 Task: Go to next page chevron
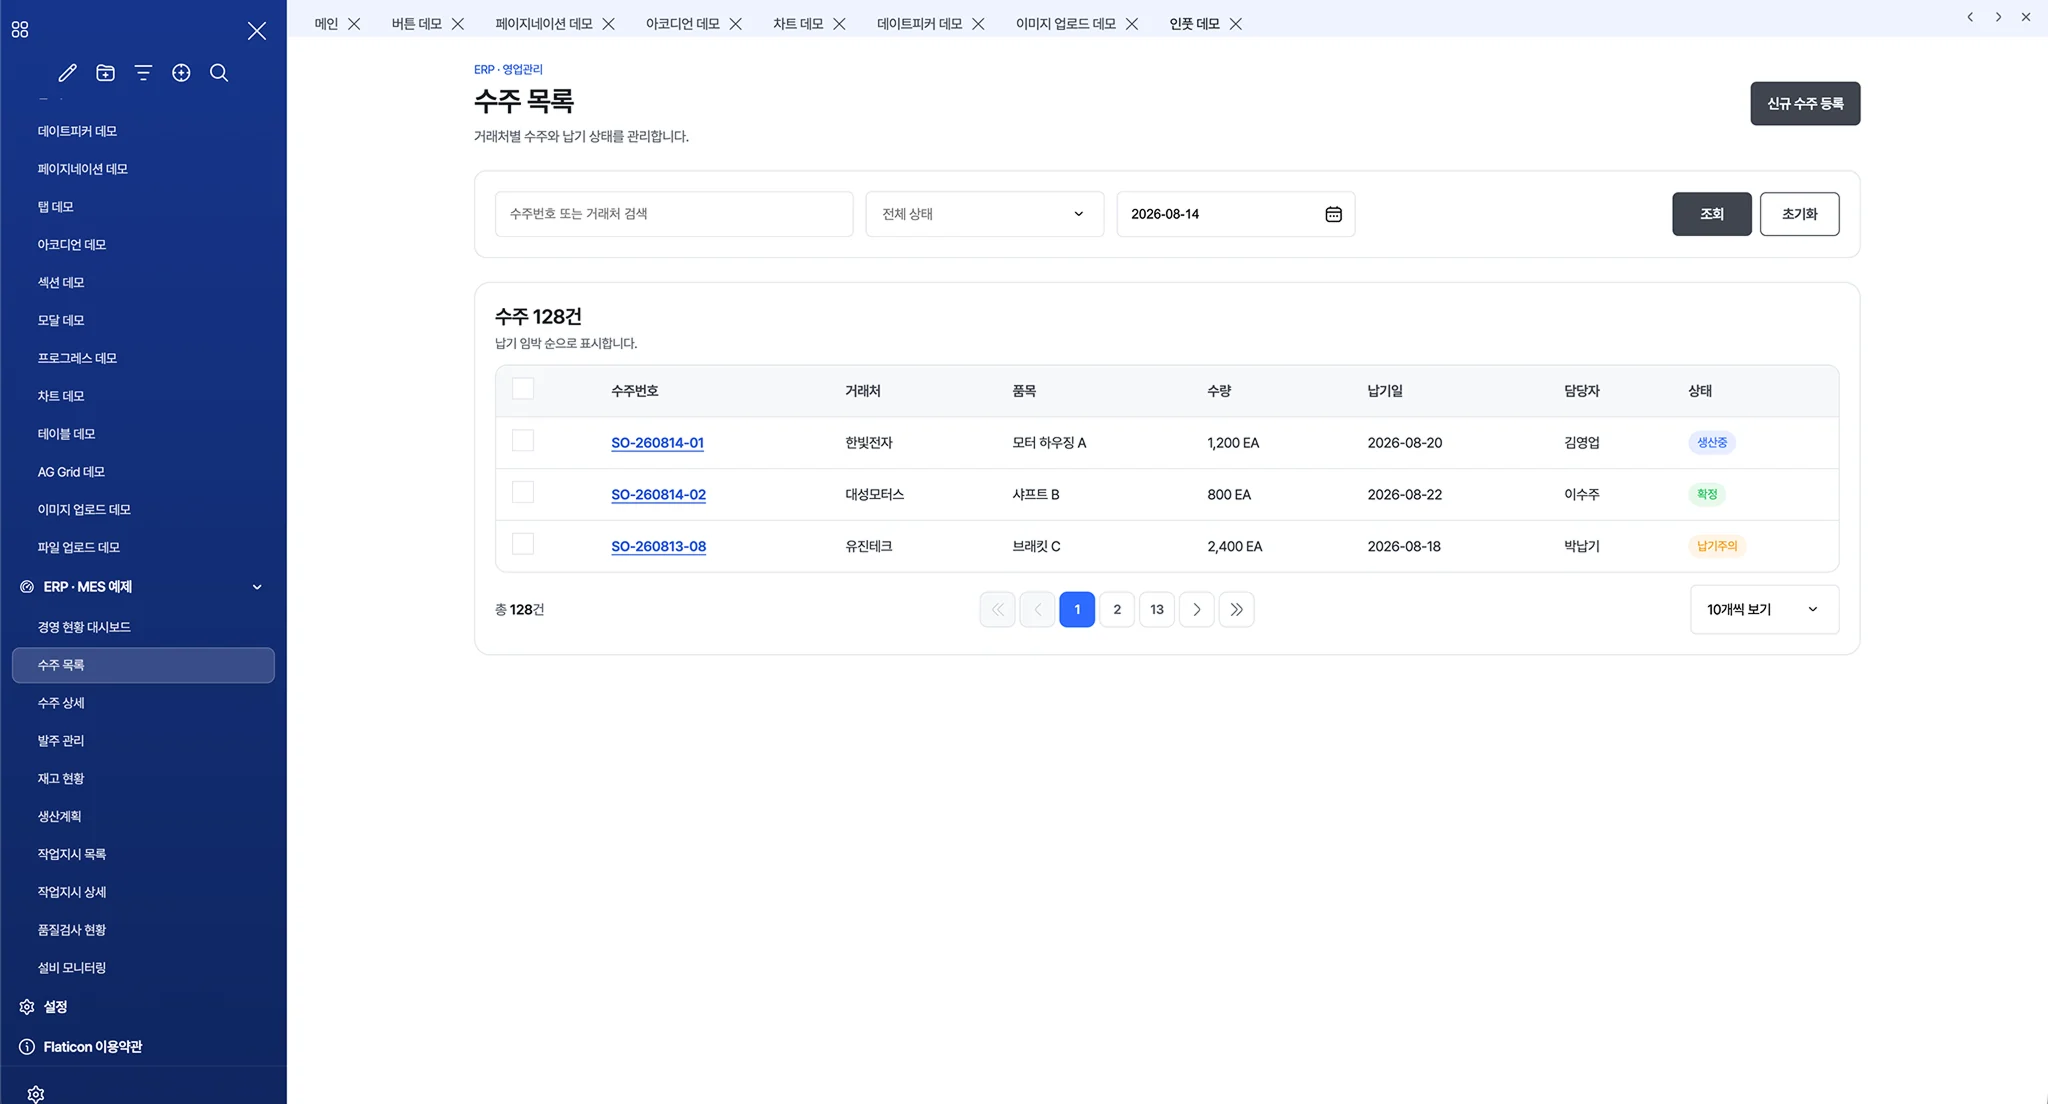tap(1197, 610)
